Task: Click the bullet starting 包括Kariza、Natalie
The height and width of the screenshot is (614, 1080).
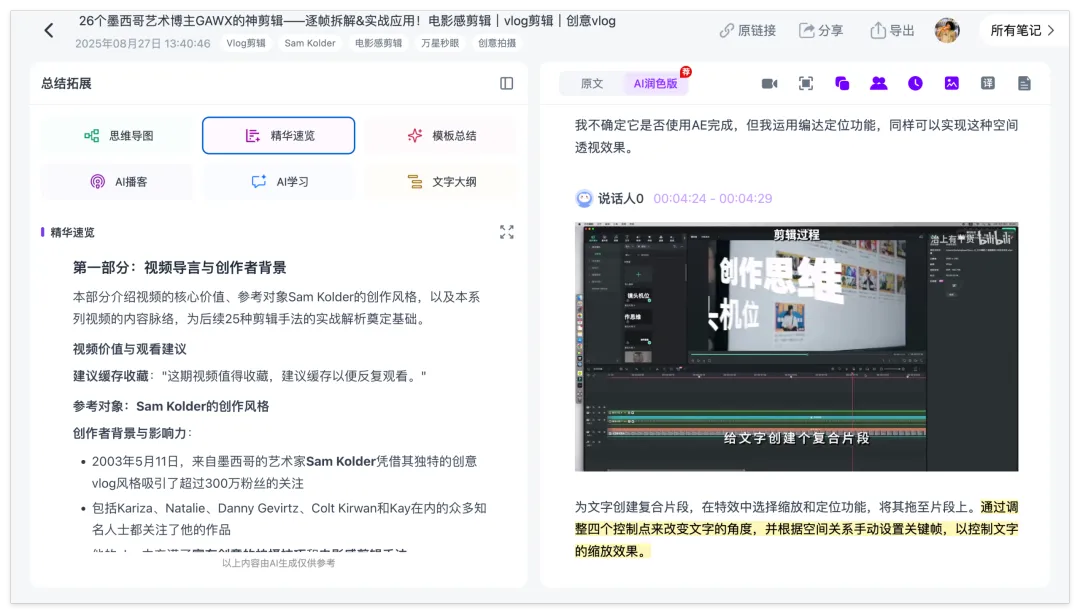Action: click(289, 519)
